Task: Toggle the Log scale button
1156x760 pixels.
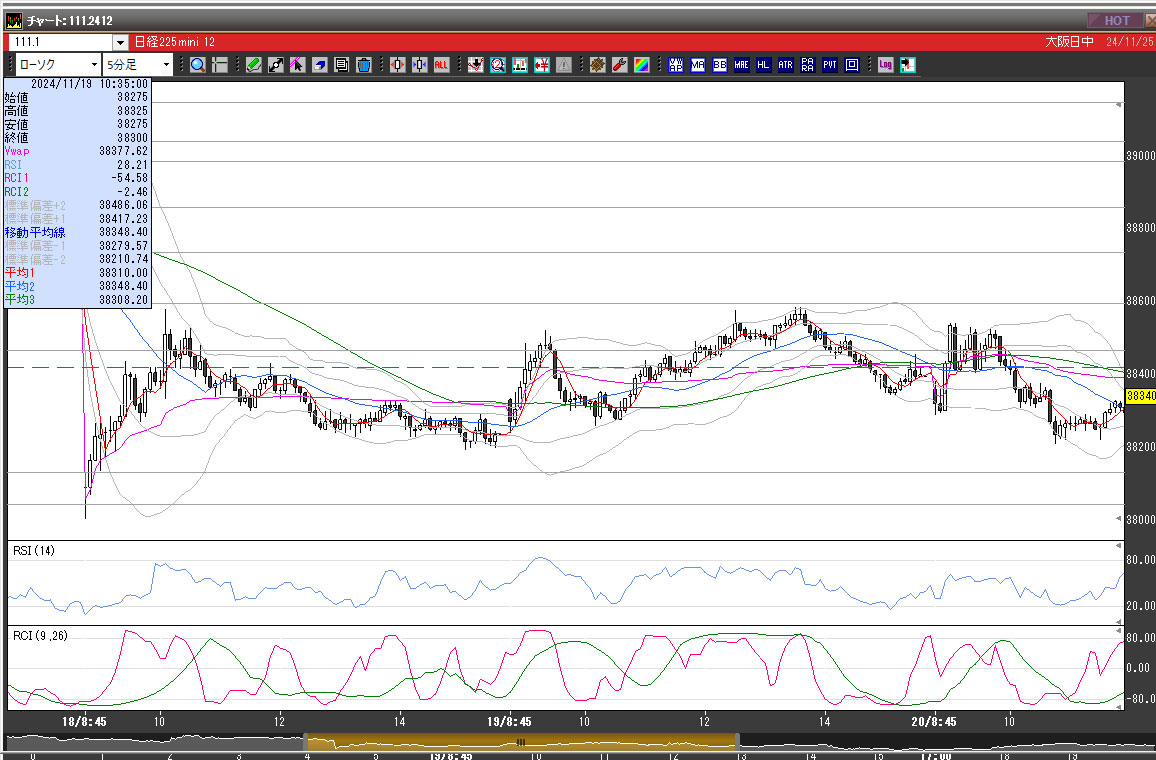Action: [885, 65]
